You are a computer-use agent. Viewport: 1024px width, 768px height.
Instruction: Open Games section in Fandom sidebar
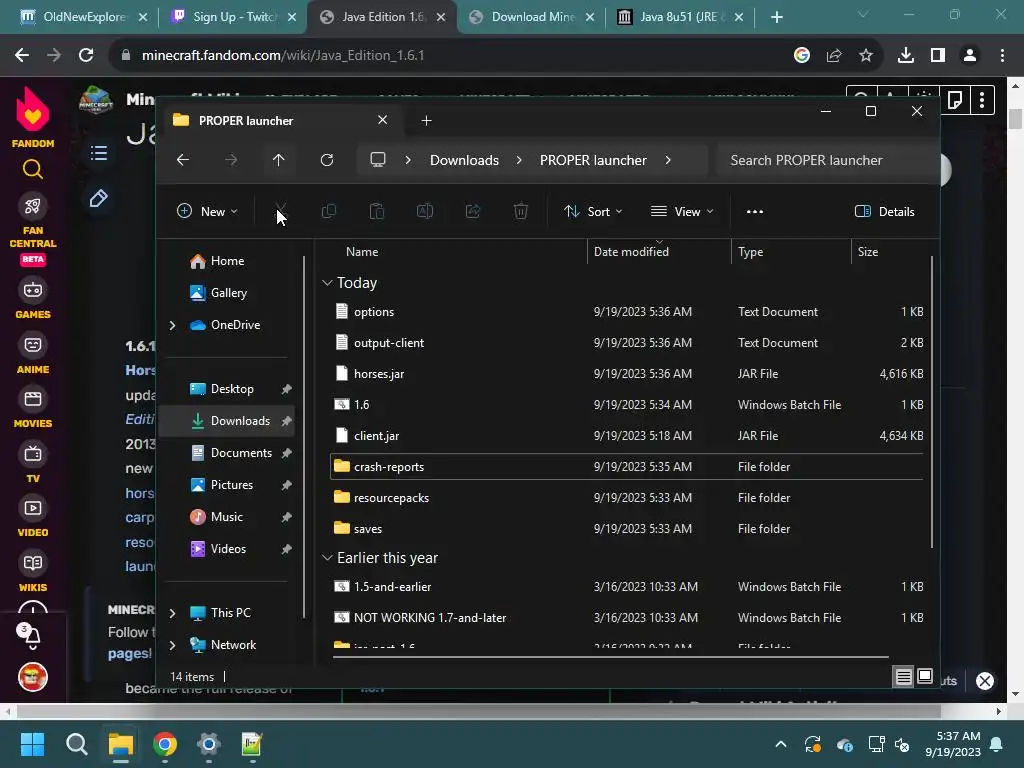click(33, 300)
